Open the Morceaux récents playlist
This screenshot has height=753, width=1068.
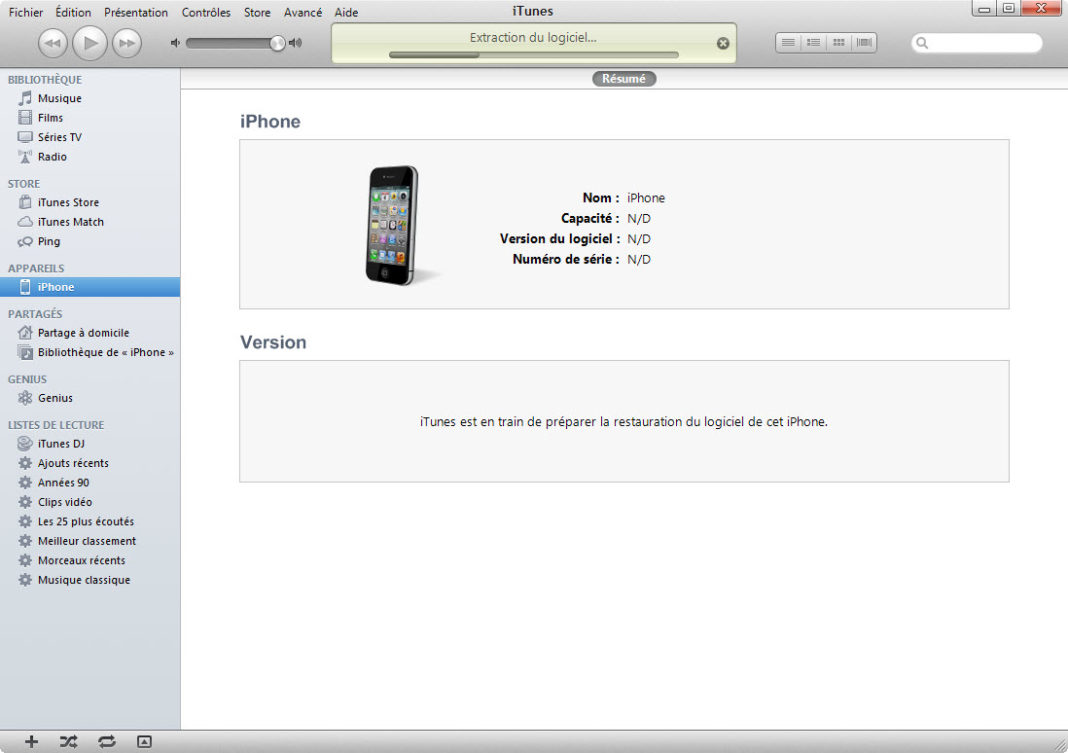[x=90, y=560]
